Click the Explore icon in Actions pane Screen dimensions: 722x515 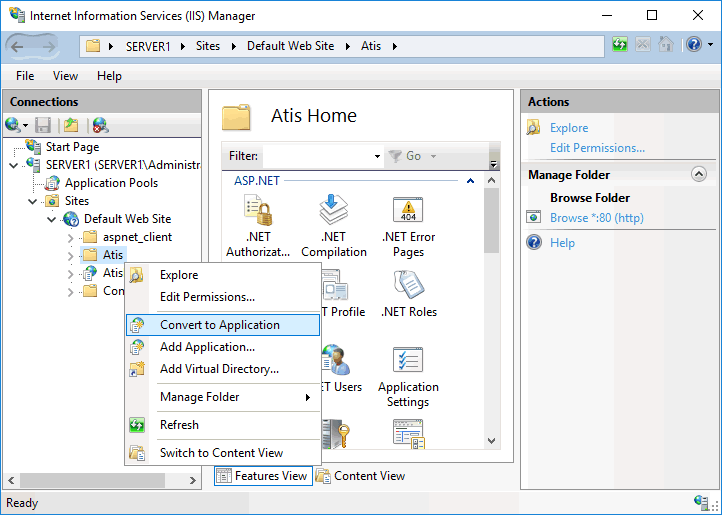click(534, 128)
